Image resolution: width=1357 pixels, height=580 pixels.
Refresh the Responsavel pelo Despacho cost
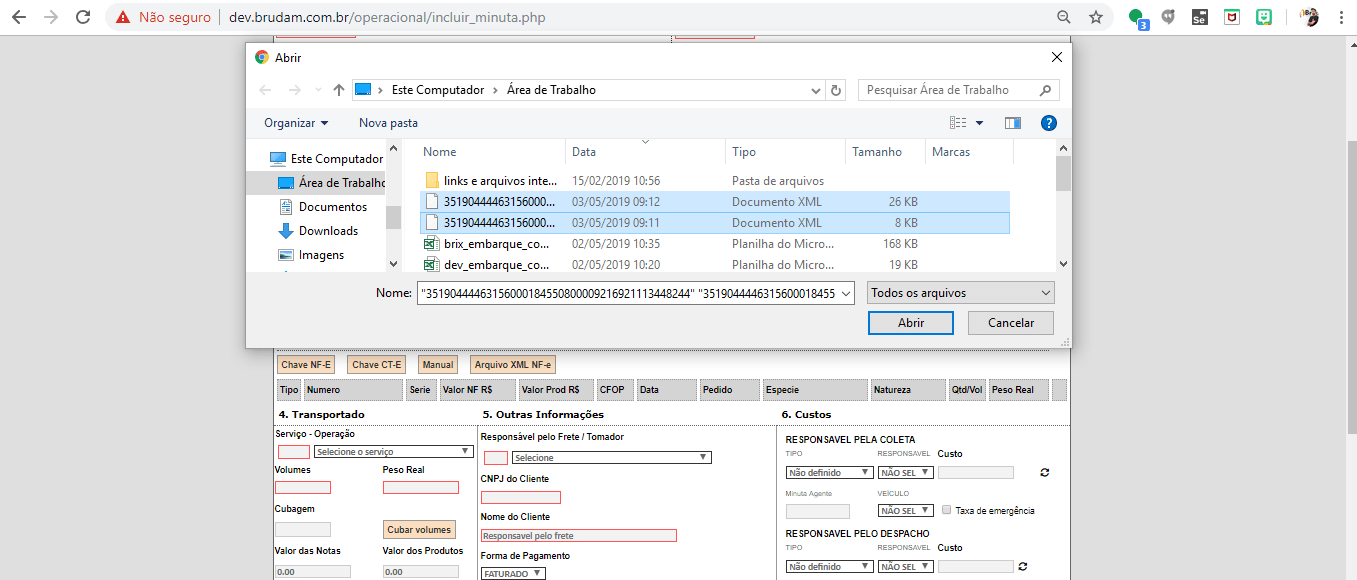tap(1022, 566)
